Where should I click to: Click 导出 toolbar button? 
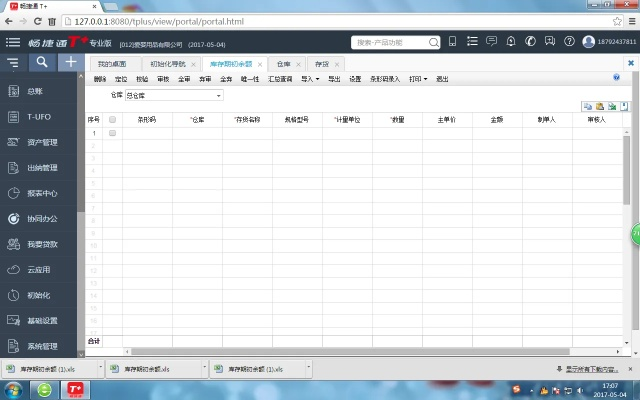tap(334, 79)
